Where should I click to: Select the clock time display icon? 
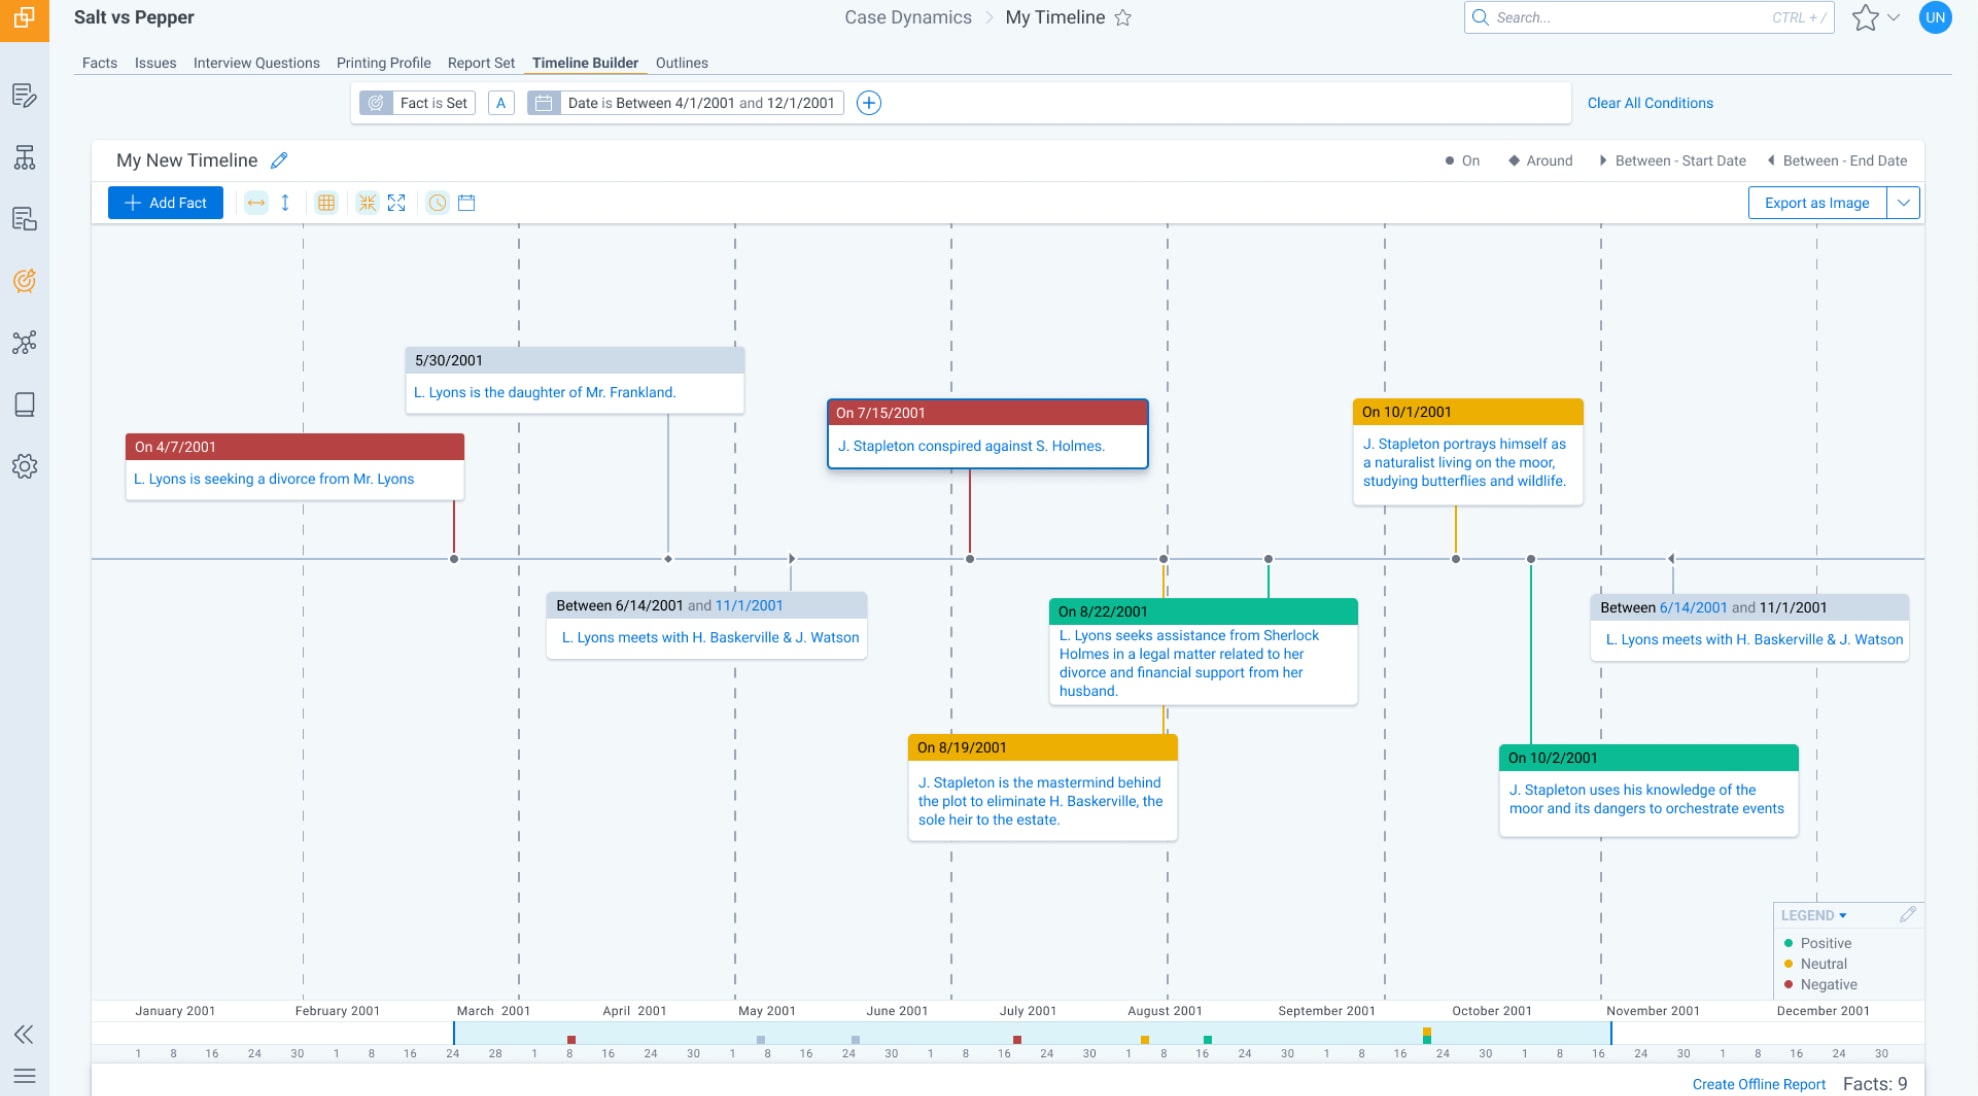point(438,202)
